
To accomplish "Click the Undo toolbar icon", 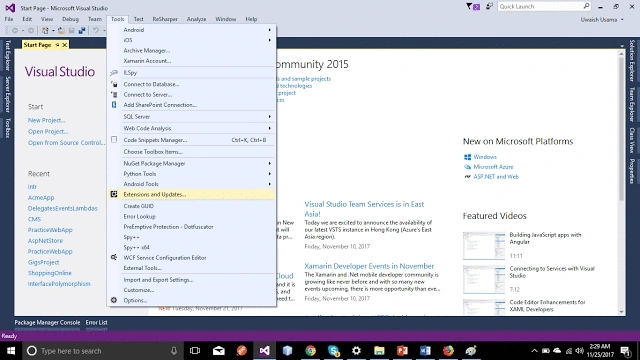I will (x=96, y=31).
